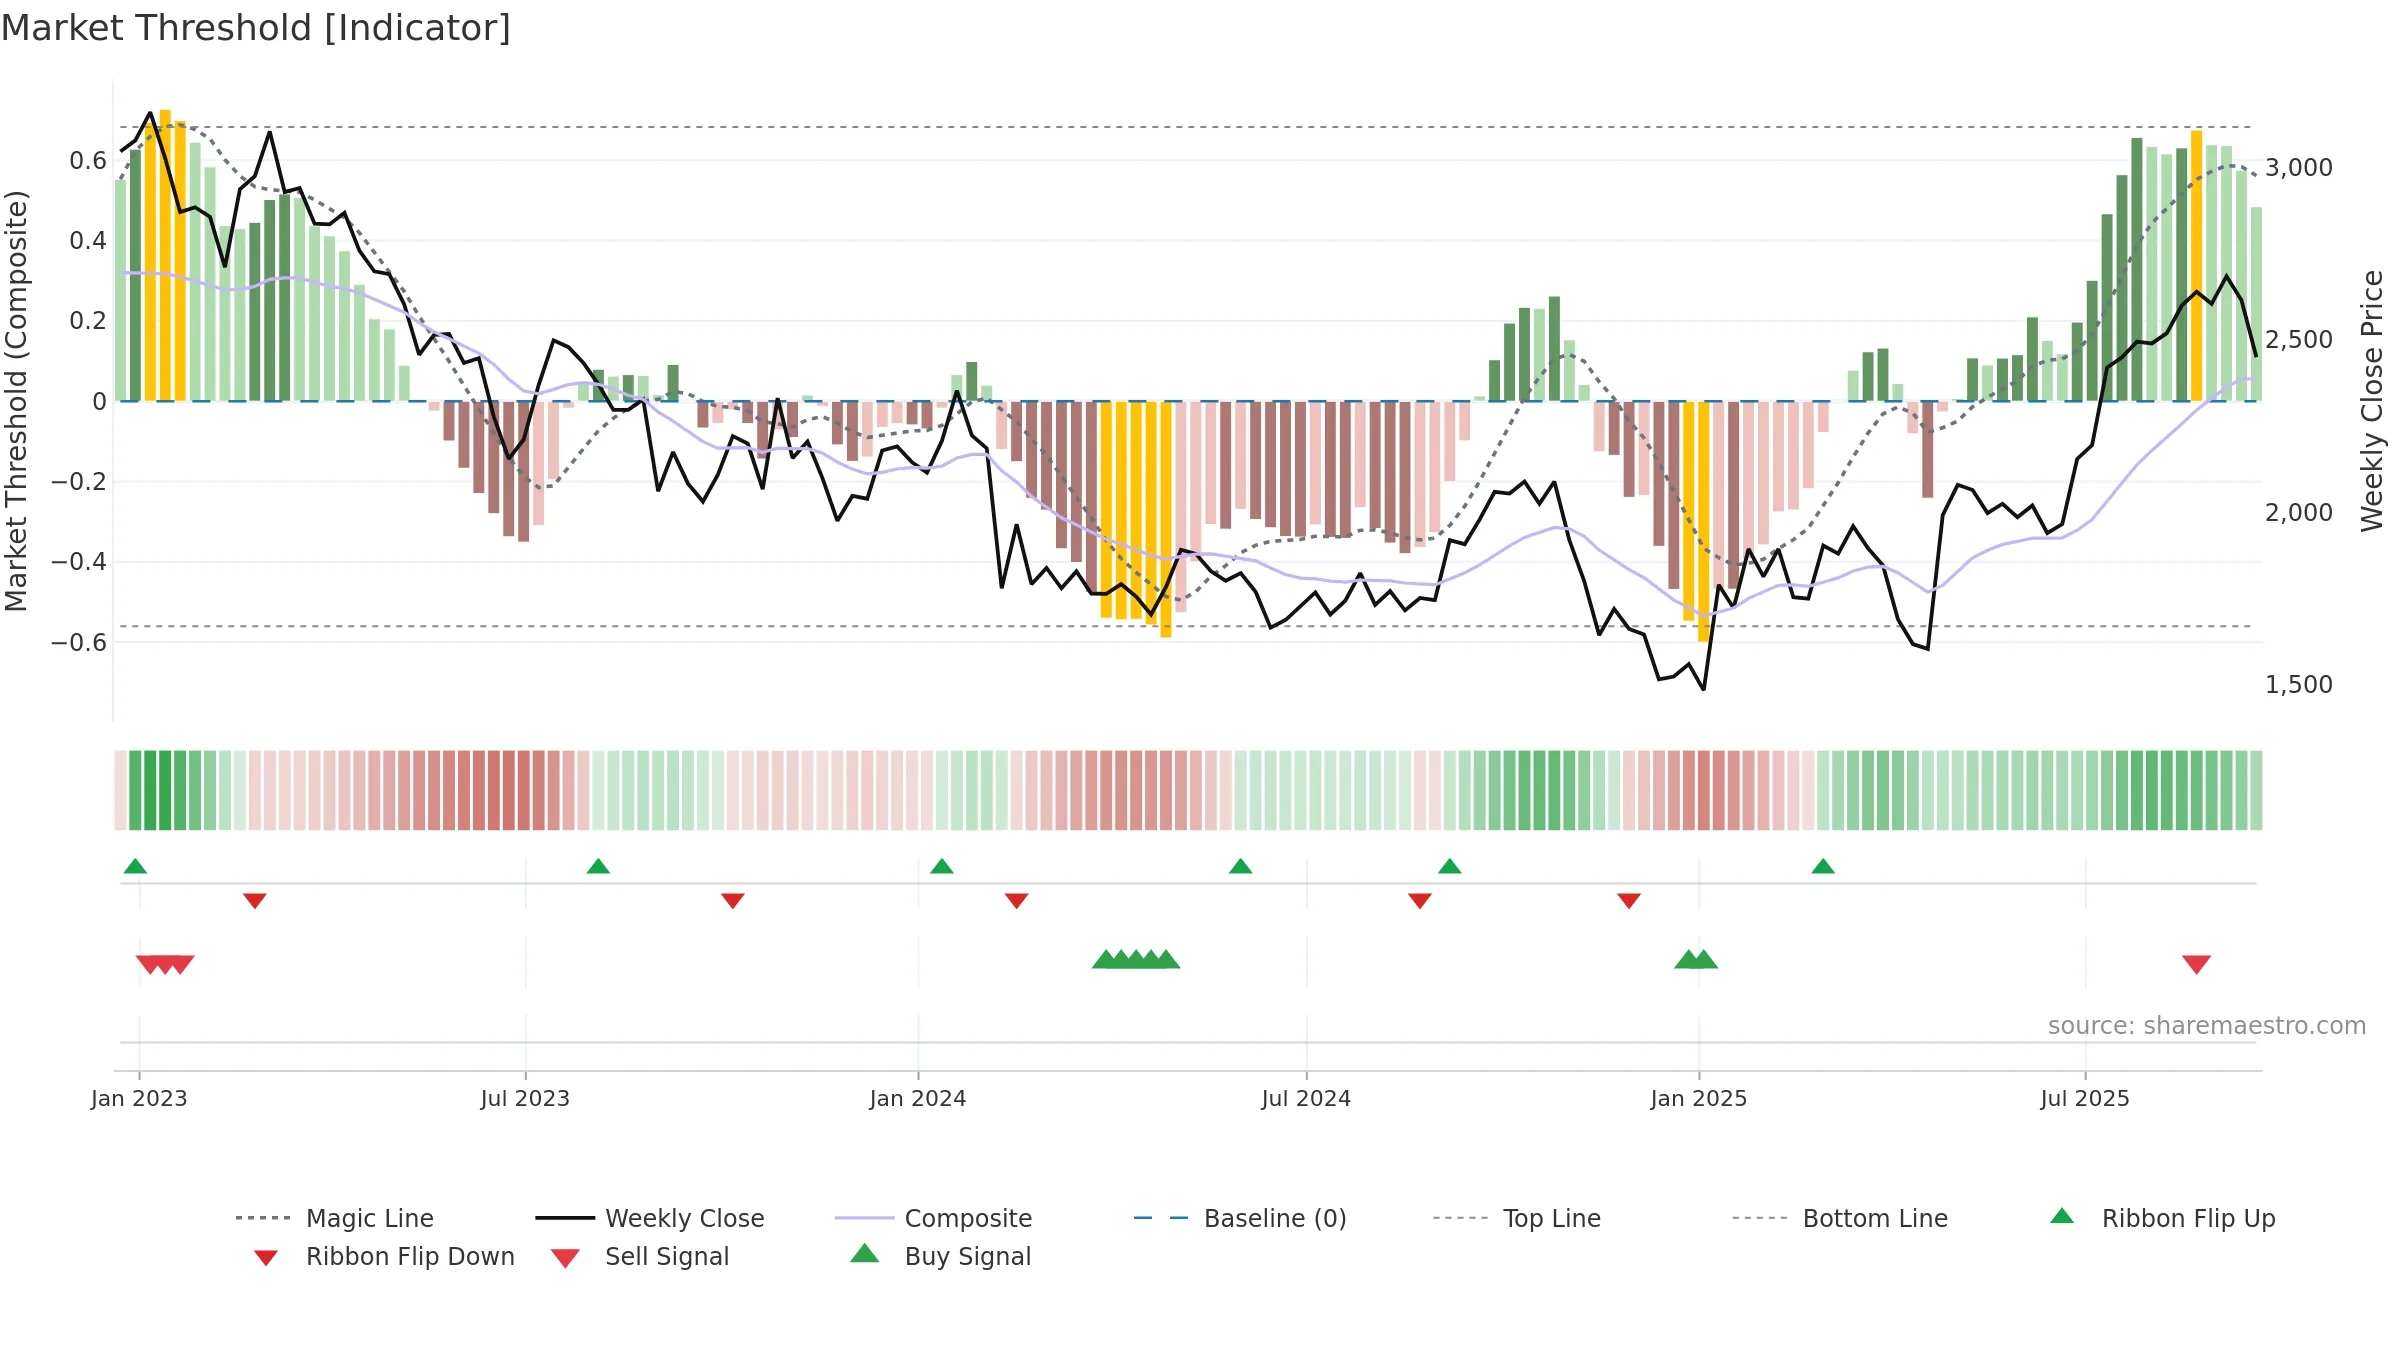Toggle the Sell Signal legend entry

pos(640,1256)
